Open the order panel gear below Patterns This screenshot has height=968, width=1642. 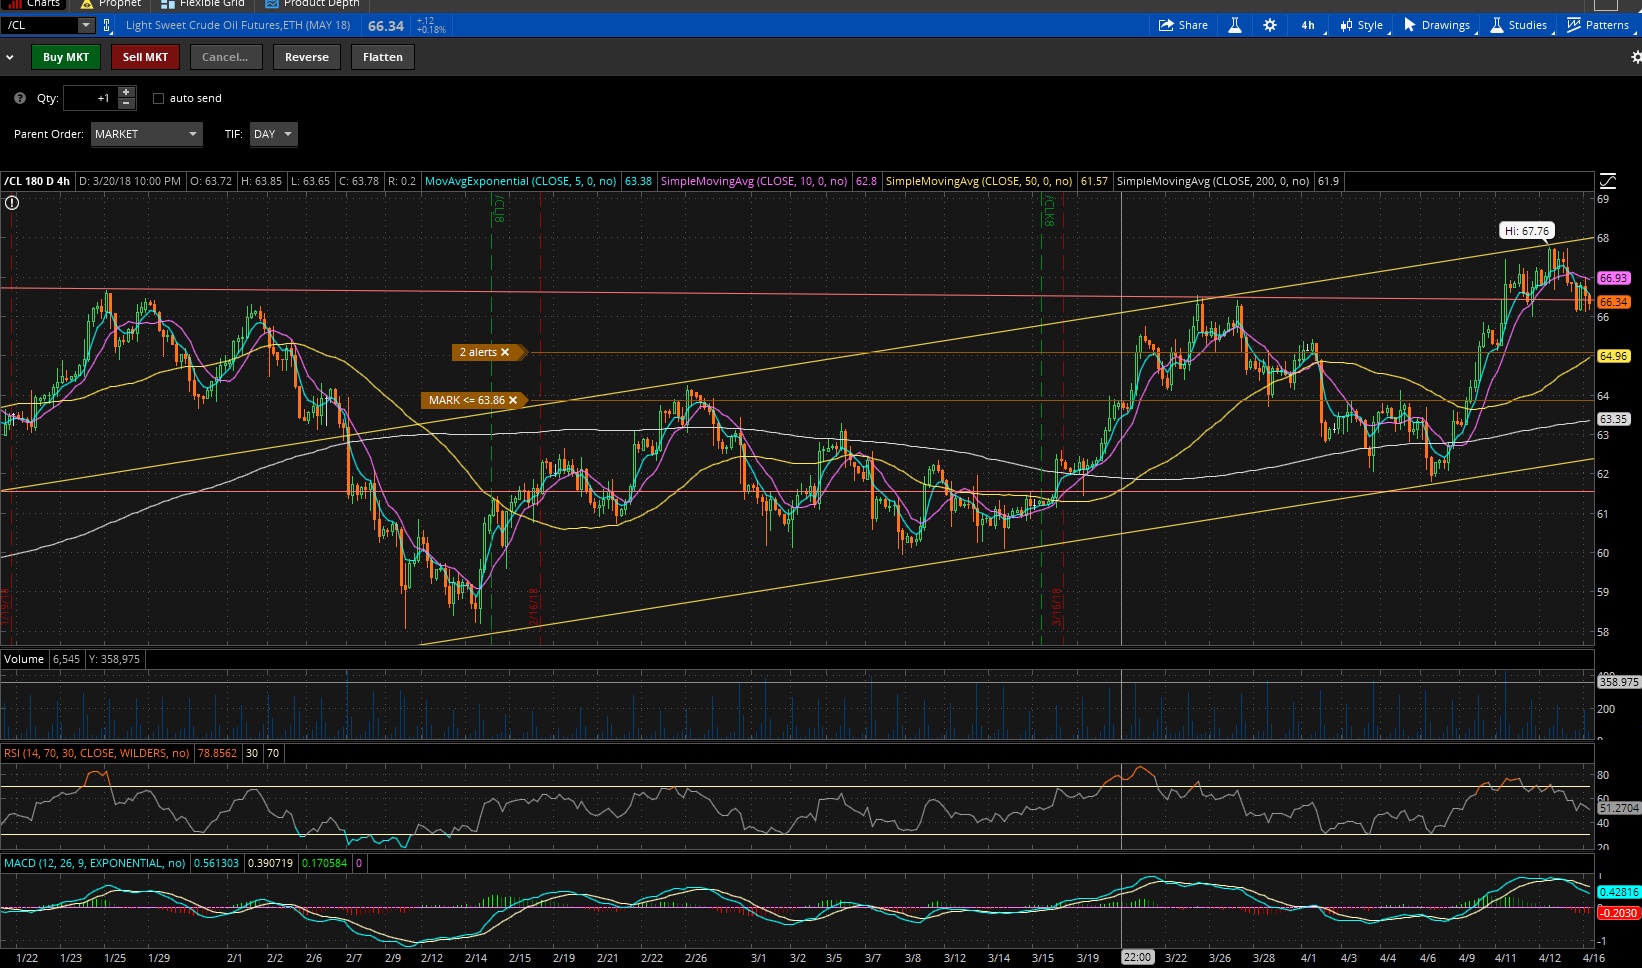tap(1636, 57)
